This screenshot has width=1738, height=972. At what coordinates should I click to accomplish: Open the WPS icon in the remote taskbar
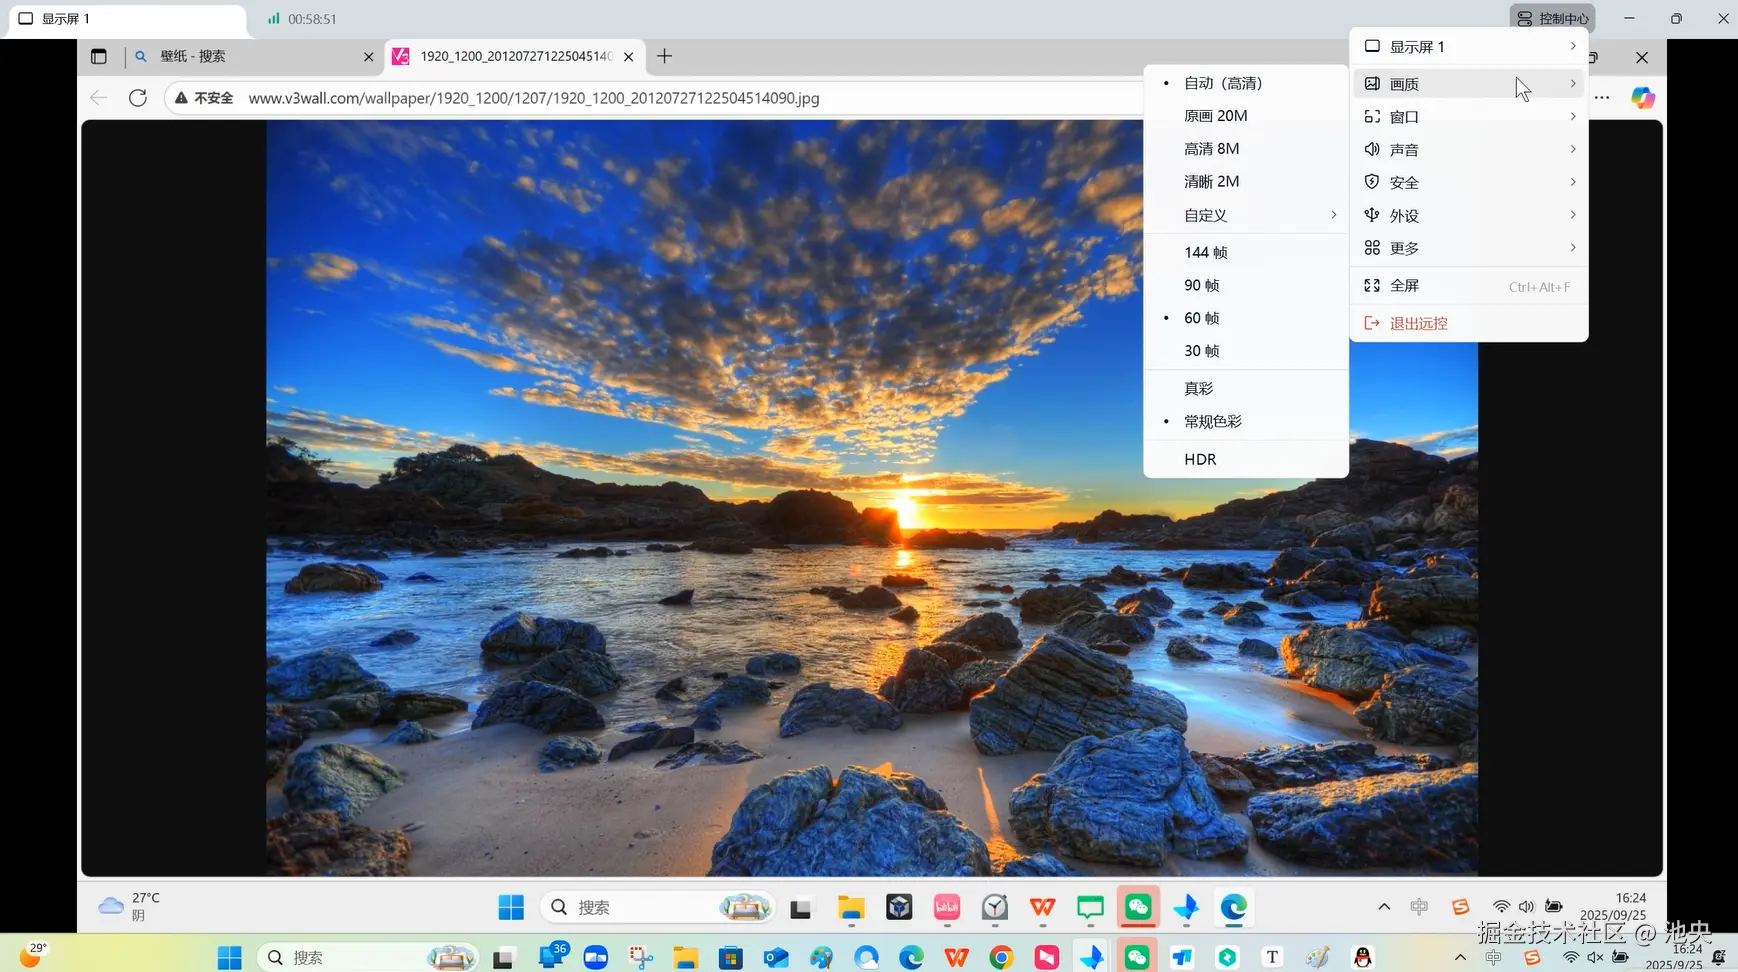click(x=1042, y=907)
